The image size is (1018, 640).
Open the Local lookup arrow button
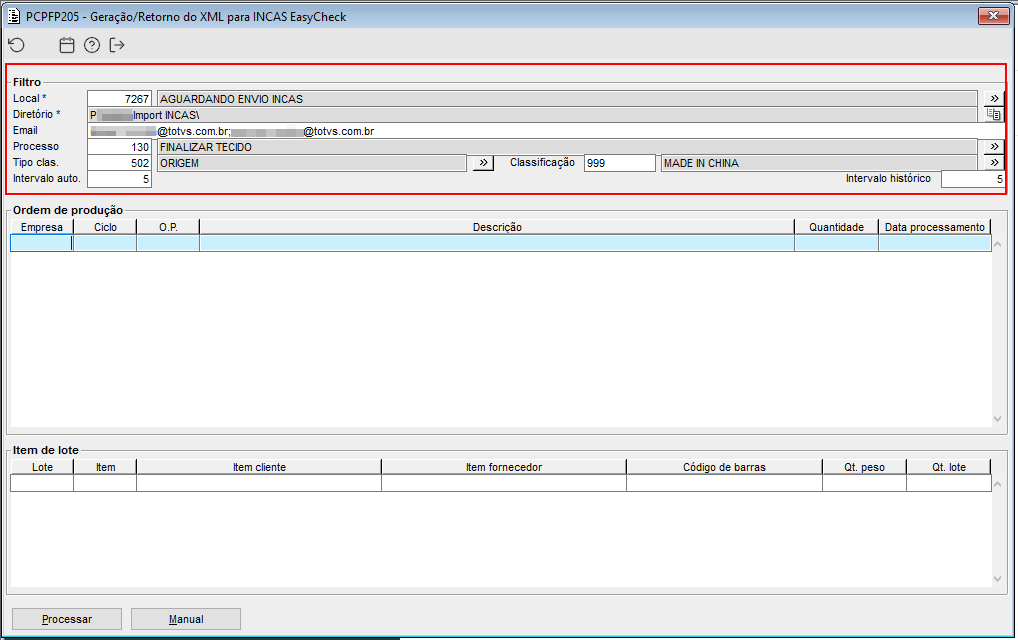[994, 99]
